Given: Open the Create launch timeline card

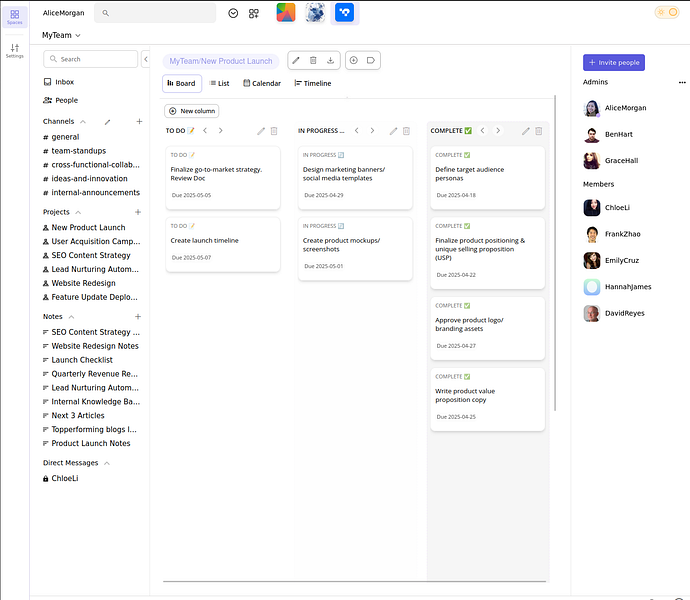Looking at the screenshot, I should point(223,245).
